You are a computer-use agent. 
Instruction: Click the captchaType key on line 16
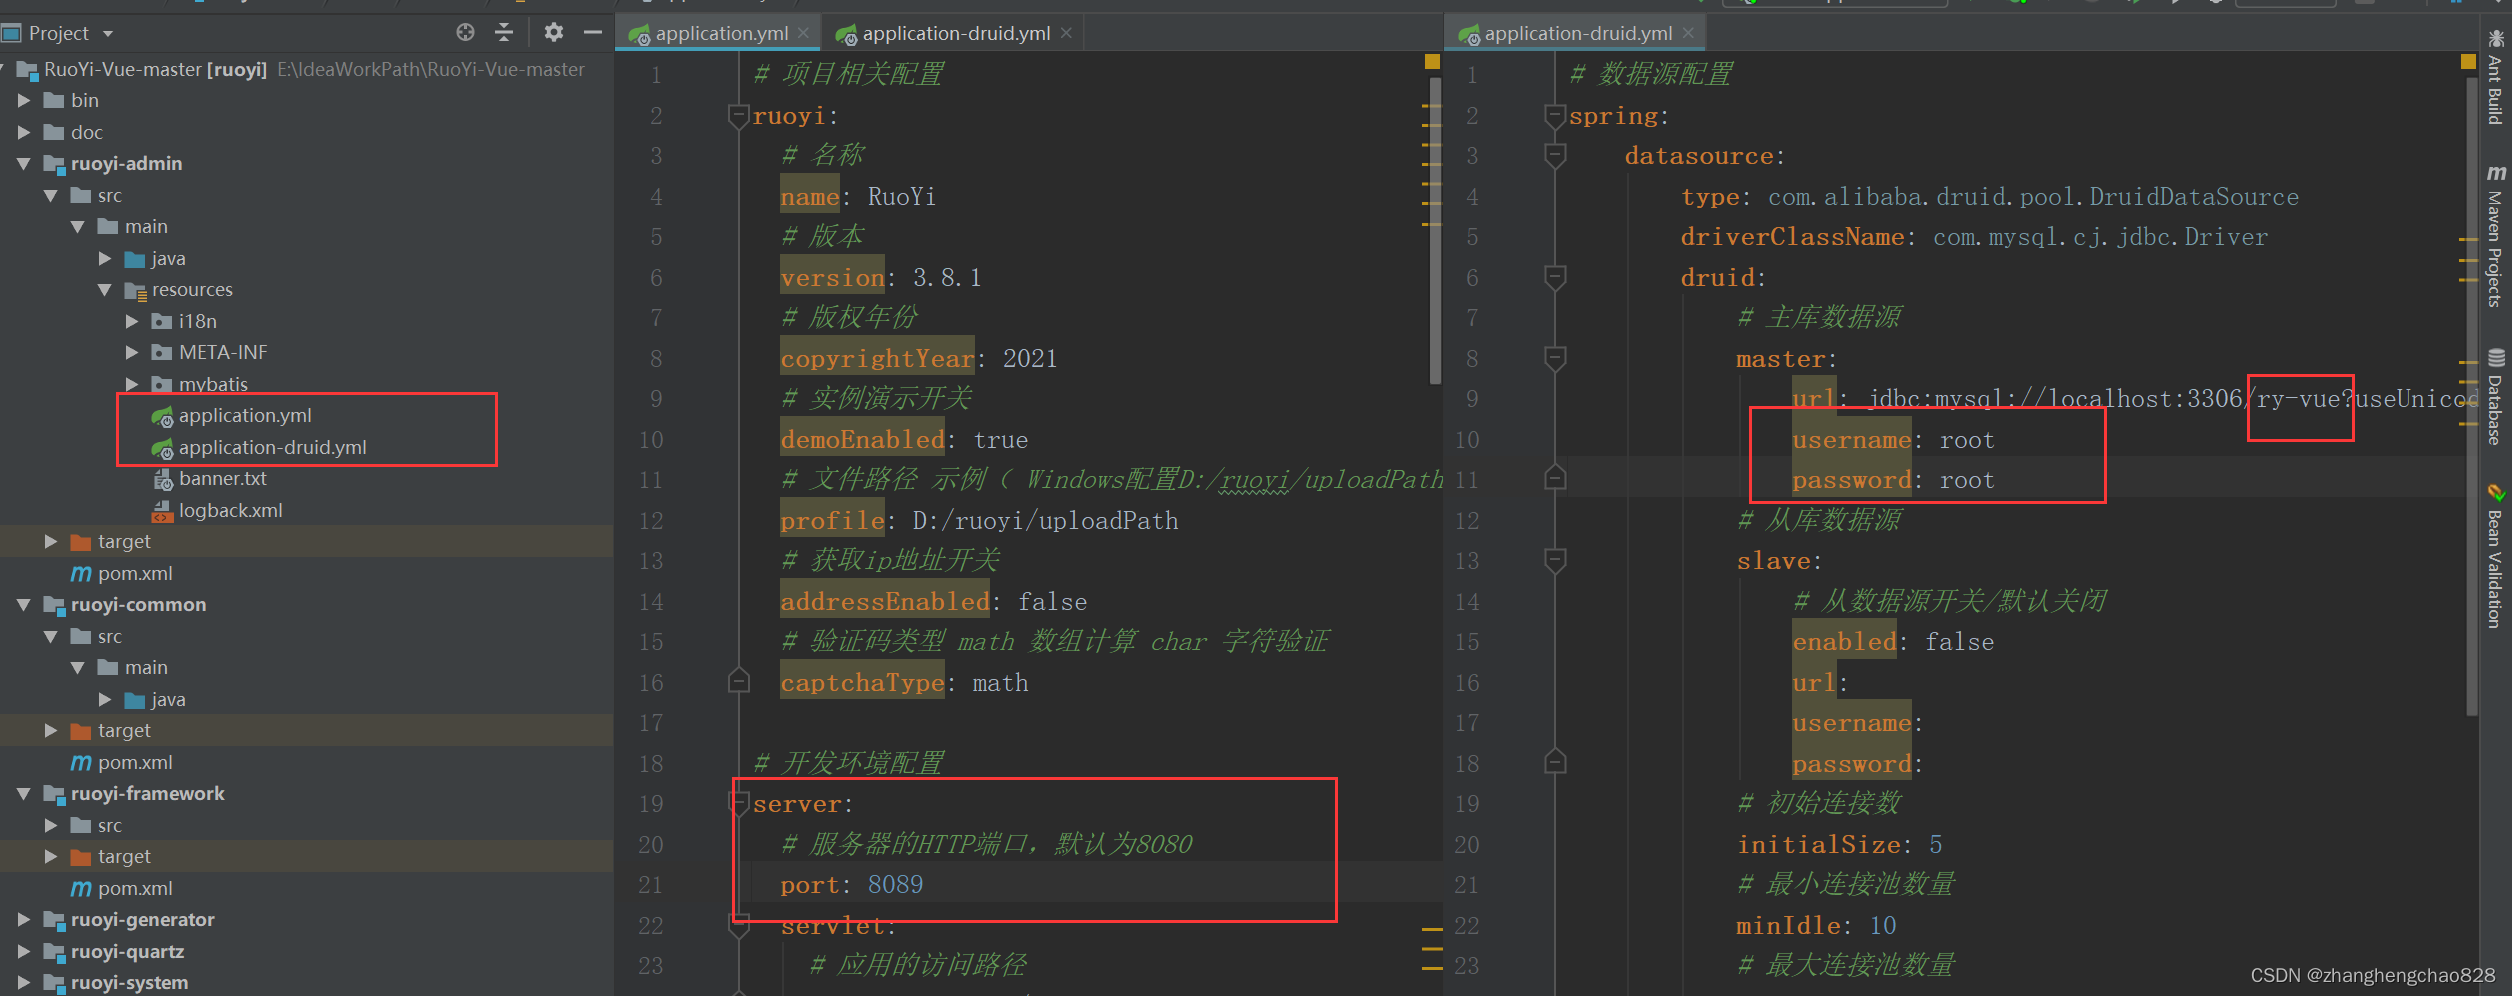862,683
